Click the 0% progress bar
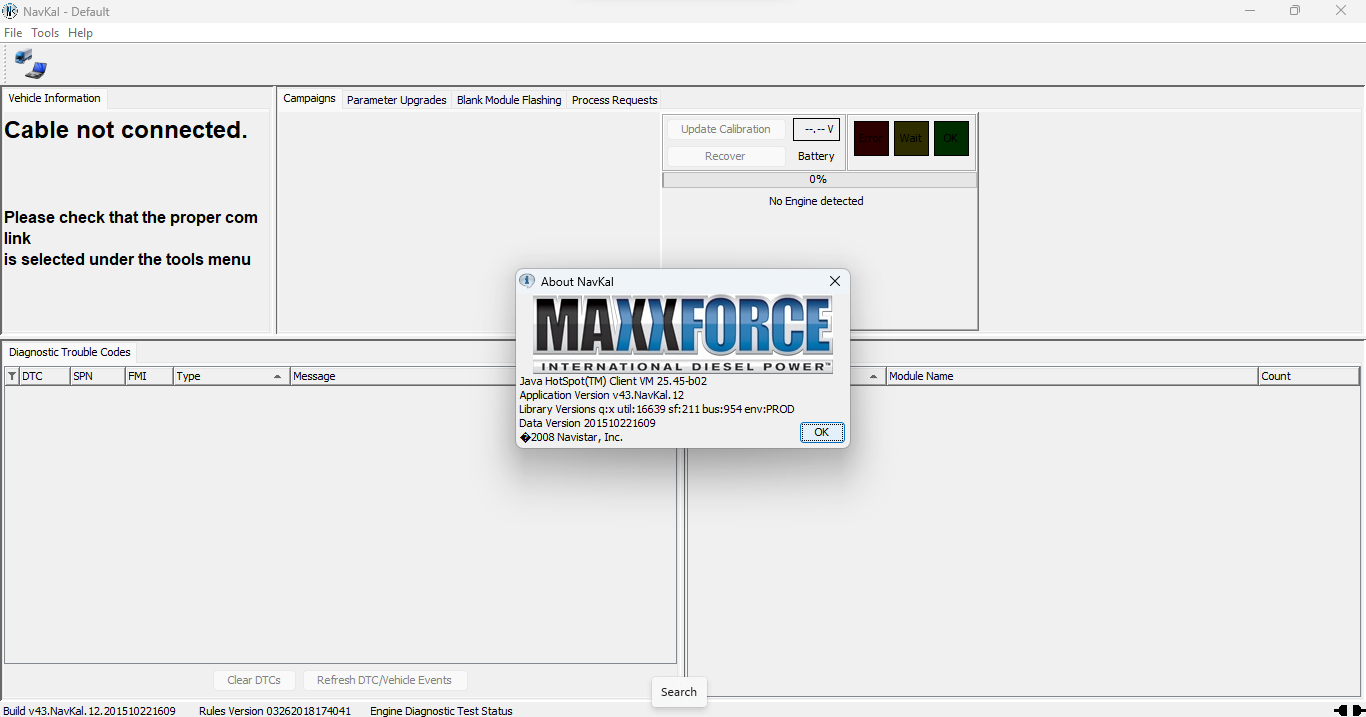The height and width of the screenshot is (717, 1366). pos(819,180)
